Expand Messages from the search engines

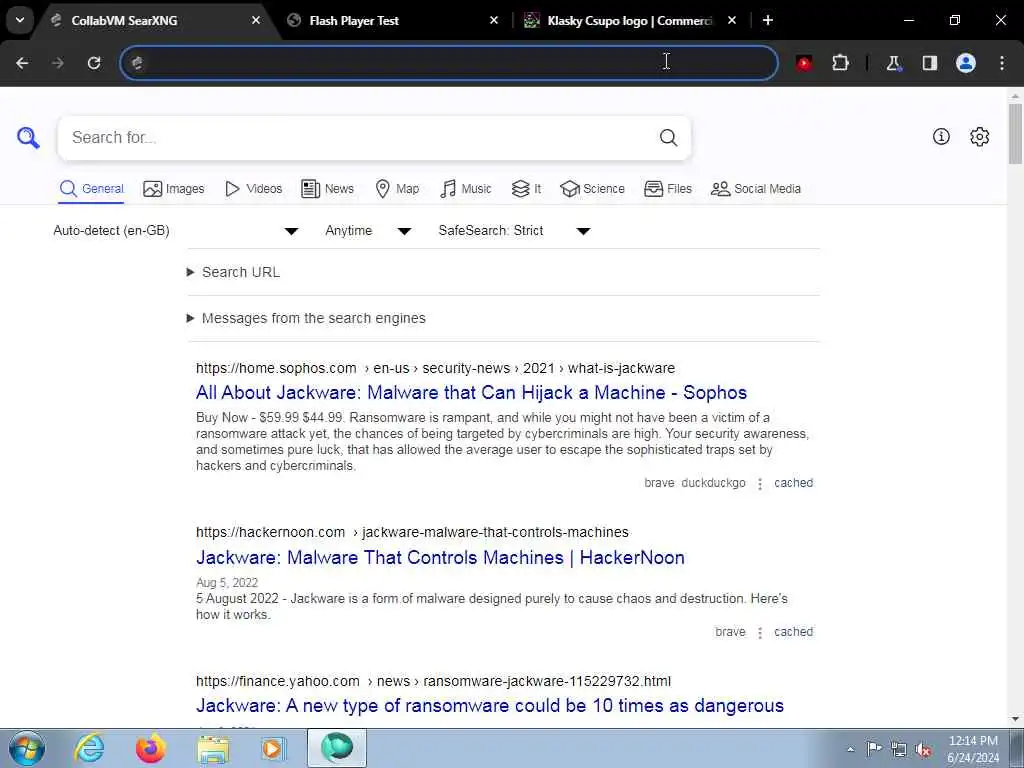point(306,318)
